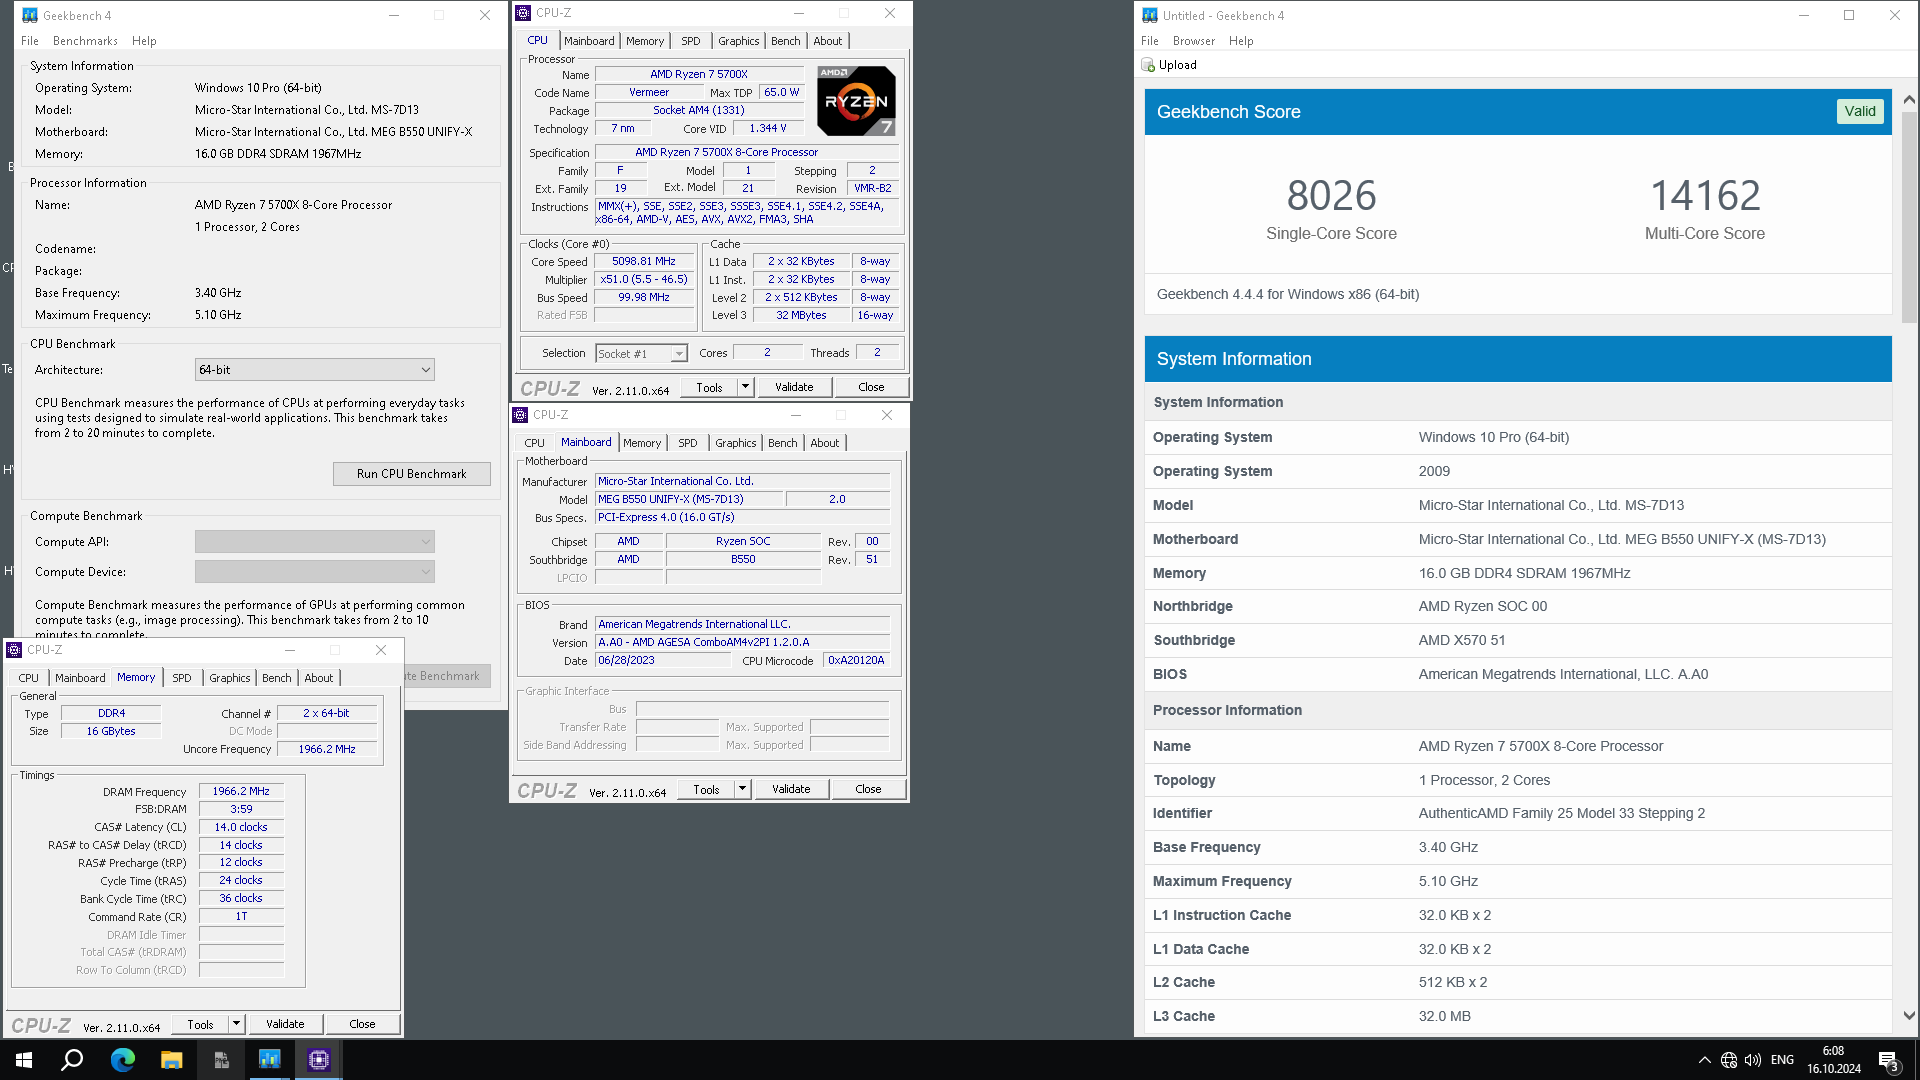The height and width of the screenshot is (1080, 1920).
Task: Launch Microsoft Edge from the taskbar
Action: coord(122,1060)
